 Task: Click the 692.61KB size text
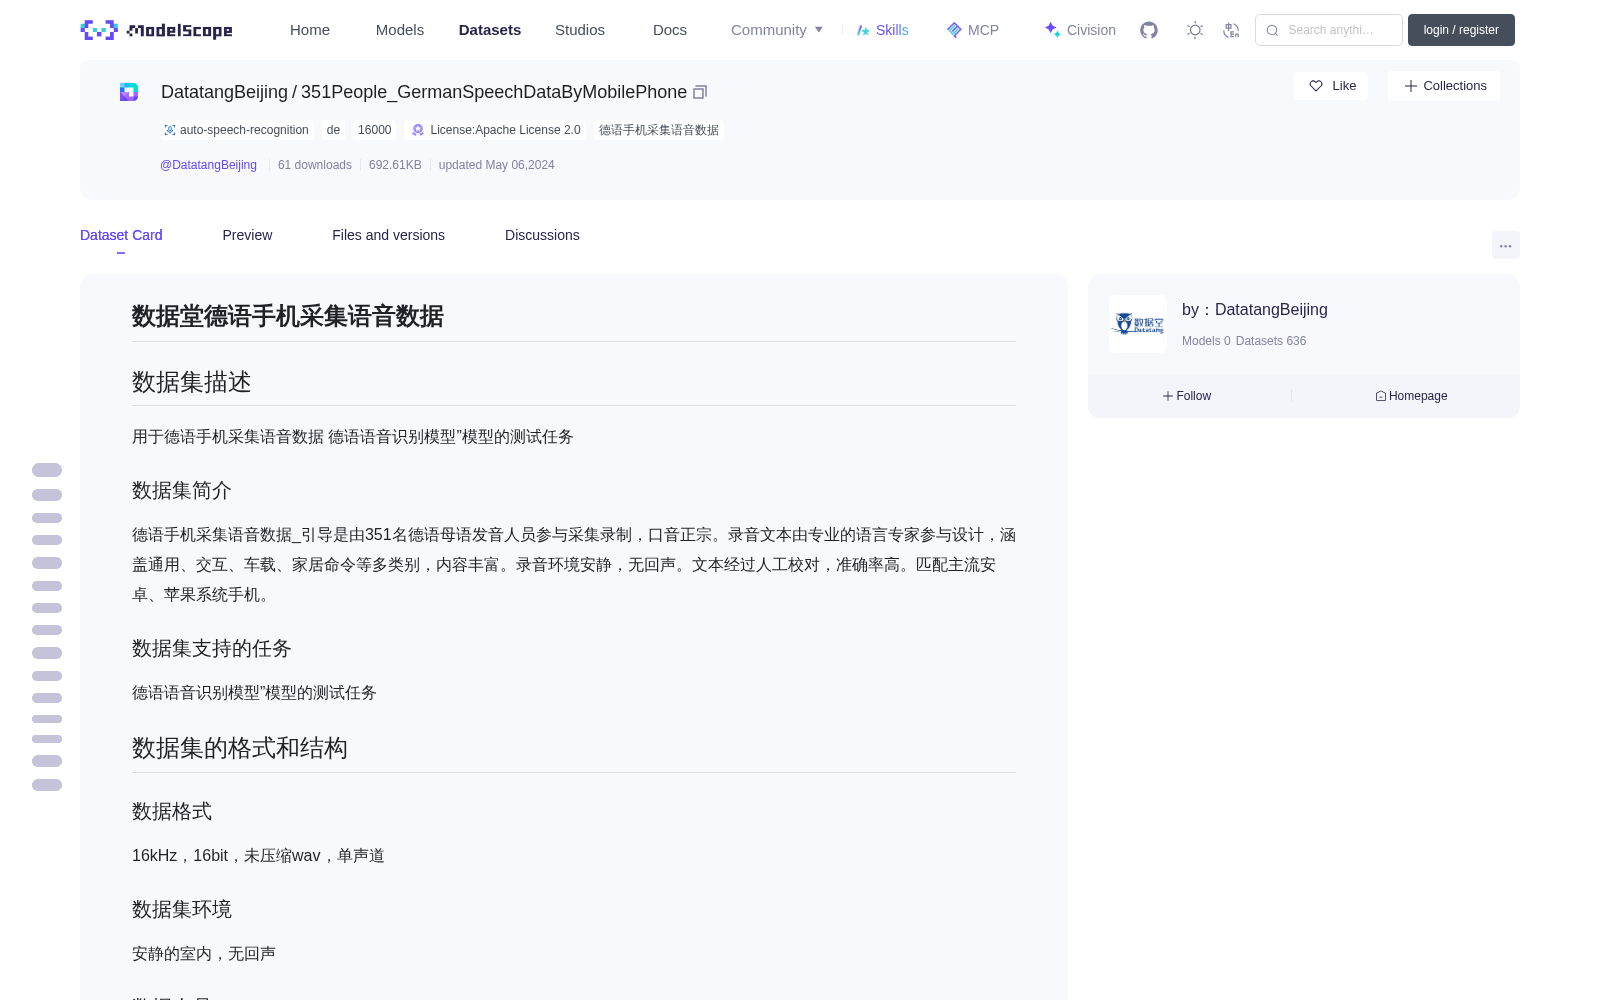pos(395,165)
